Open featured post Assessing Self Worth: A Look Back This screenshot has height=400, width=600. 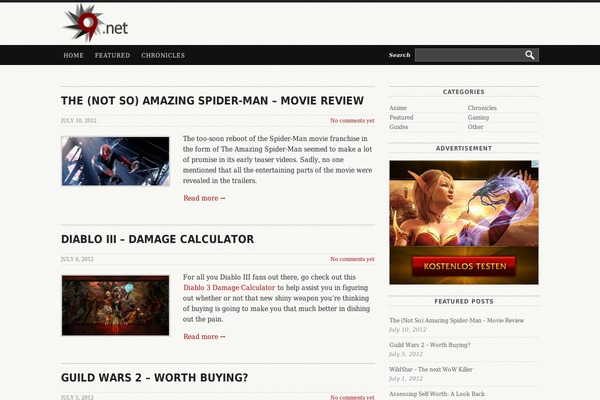[437, 394]
